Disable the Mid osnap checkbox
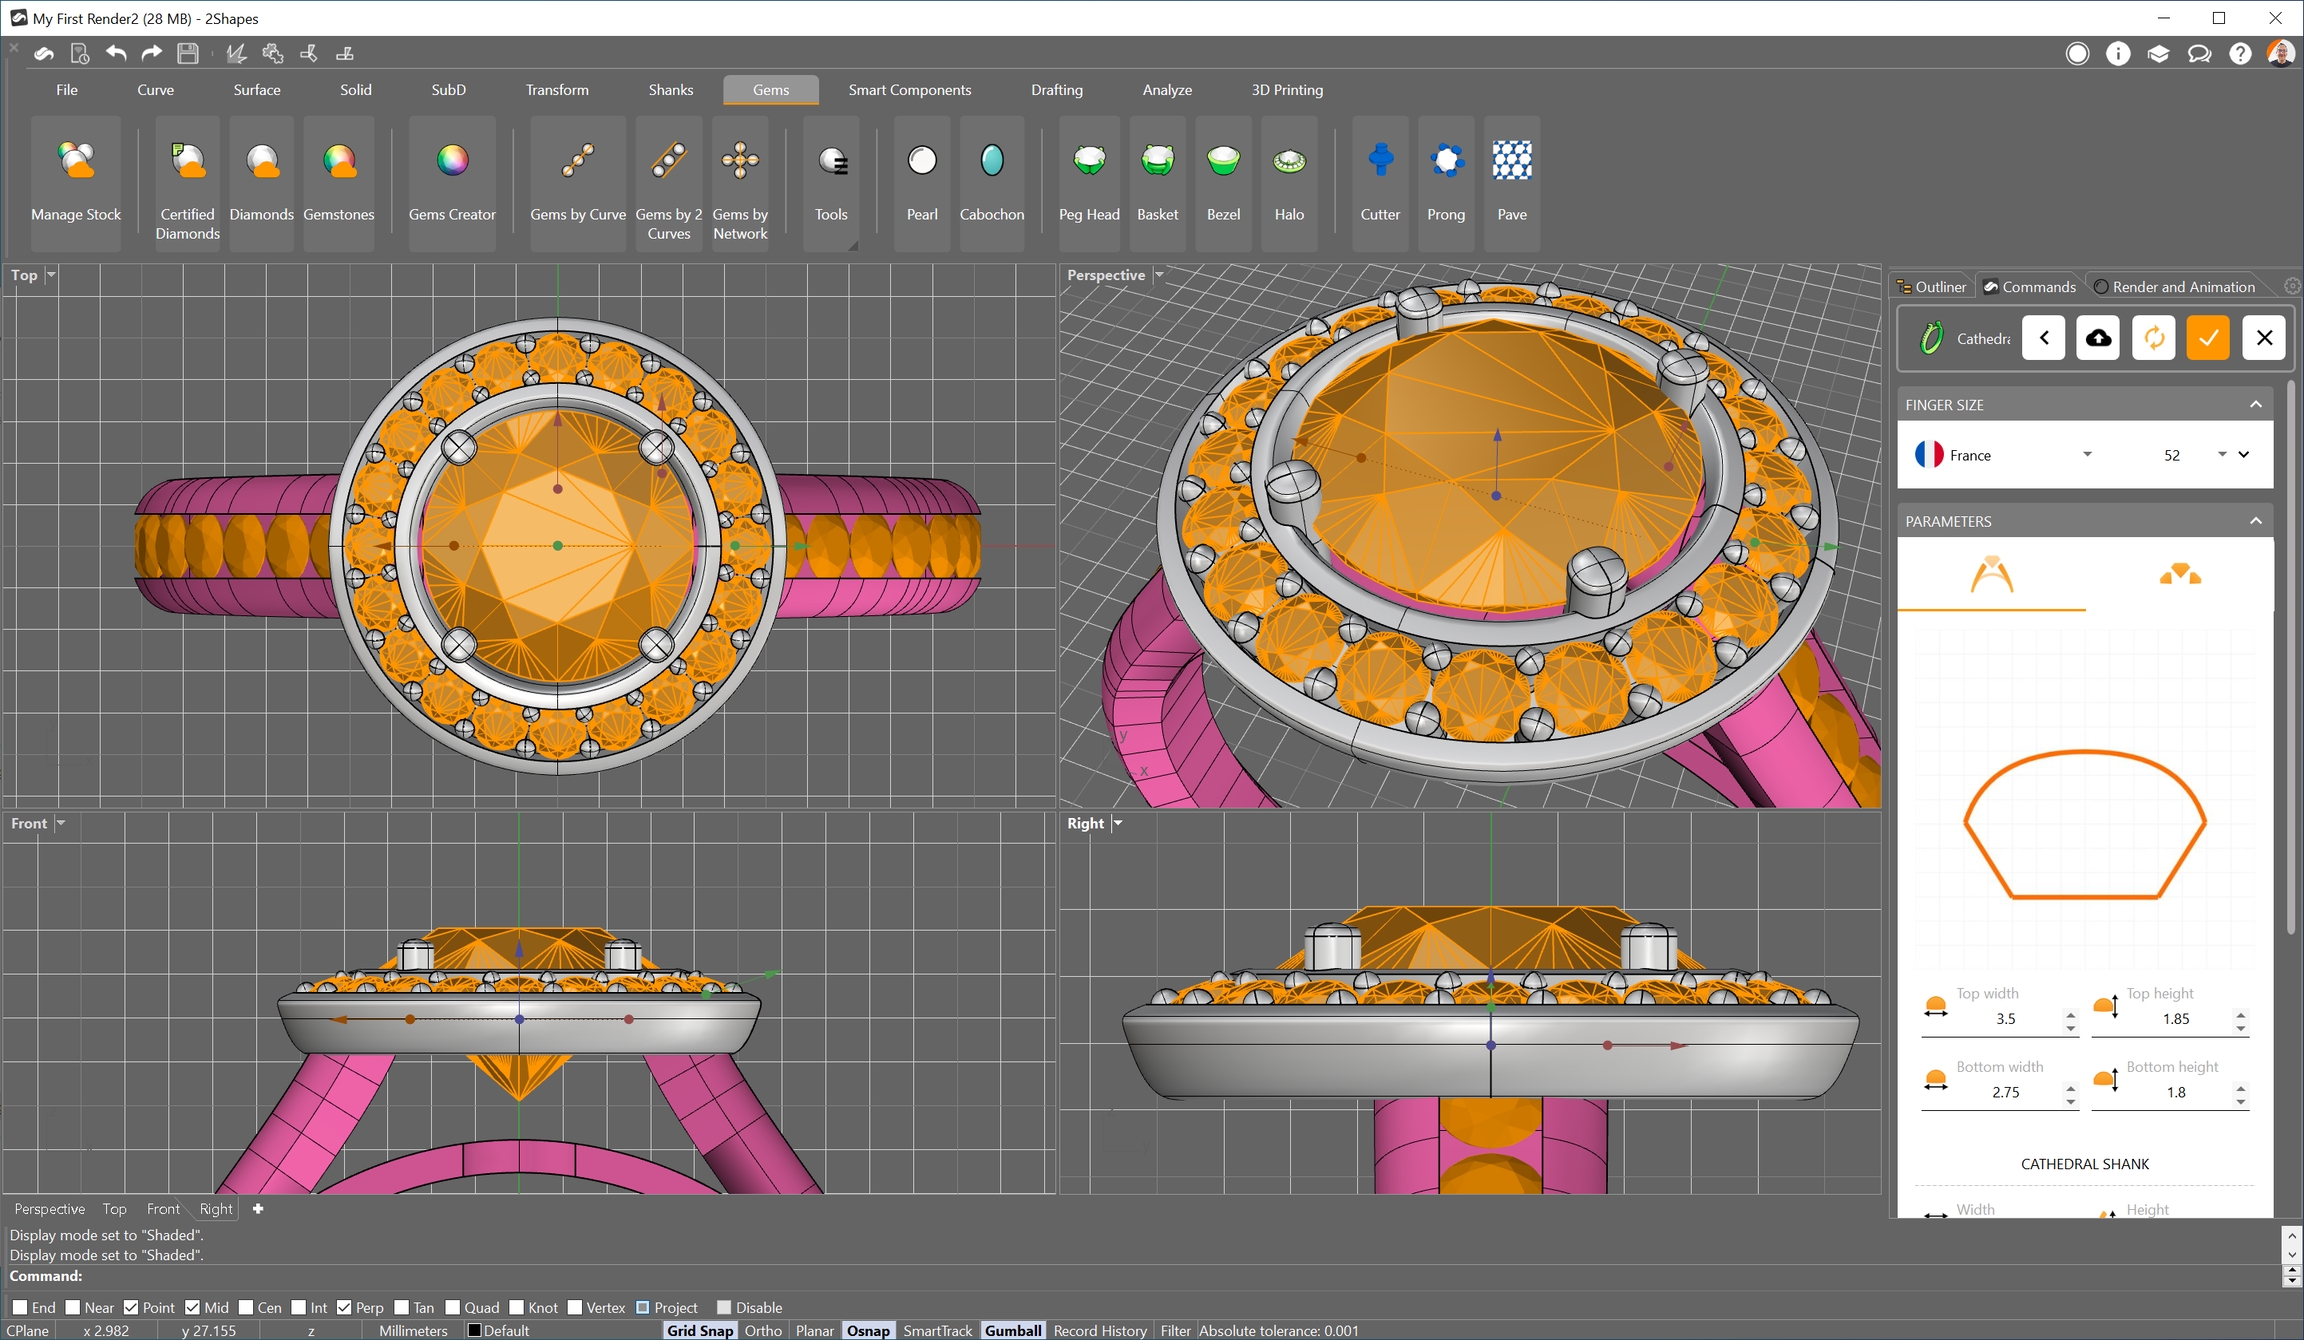The image size is (2304, 1340). (x=193, y=1307)
